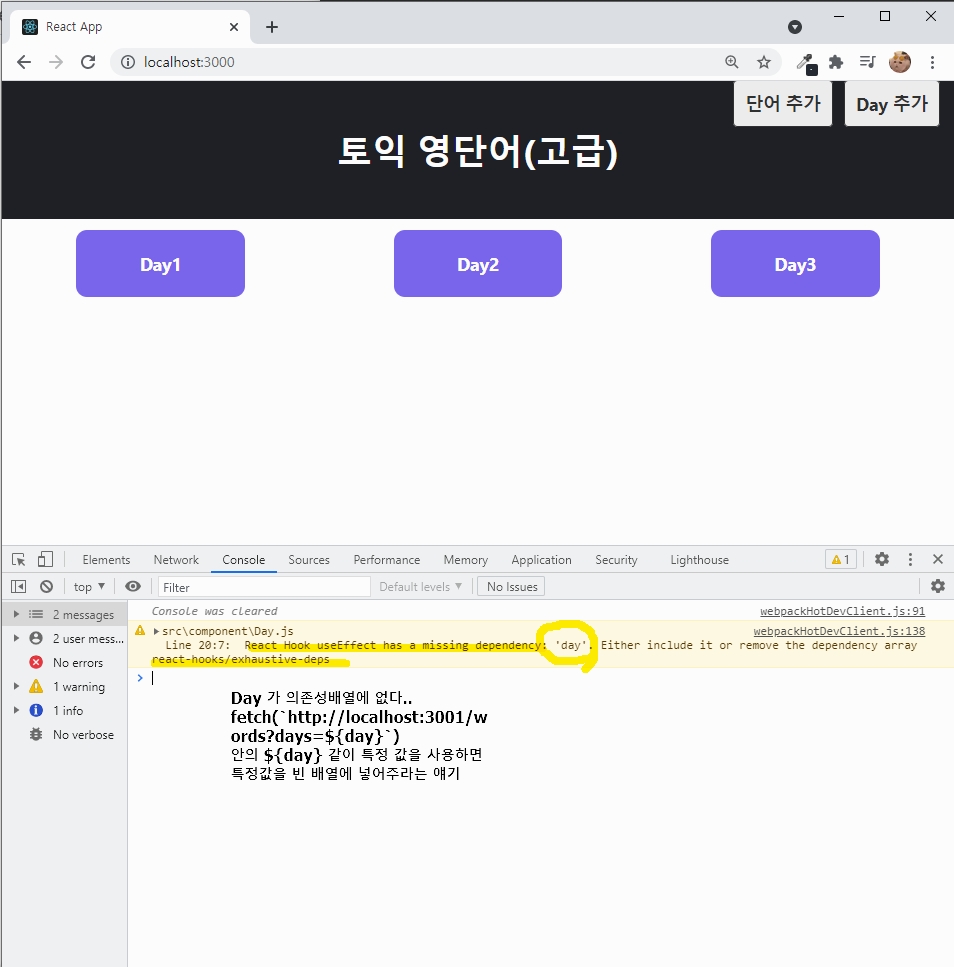The width and height of the screenshot is (954, 967).
Task: Click the No Issues button
Action: (512, 586)
